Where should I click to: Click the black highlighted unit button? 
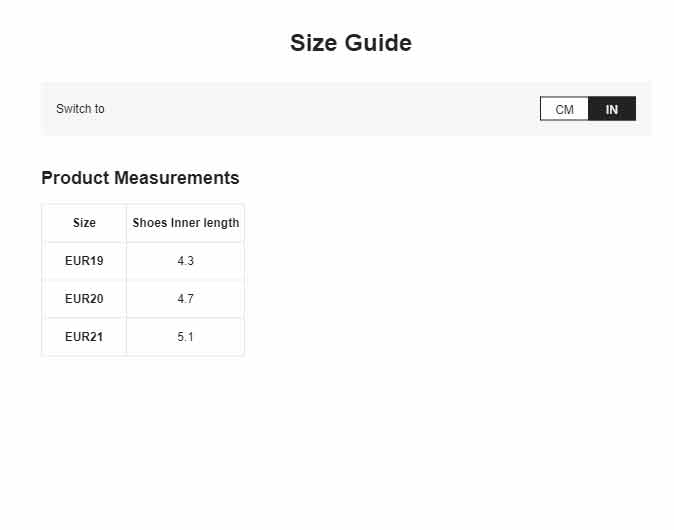click(612, 109)
